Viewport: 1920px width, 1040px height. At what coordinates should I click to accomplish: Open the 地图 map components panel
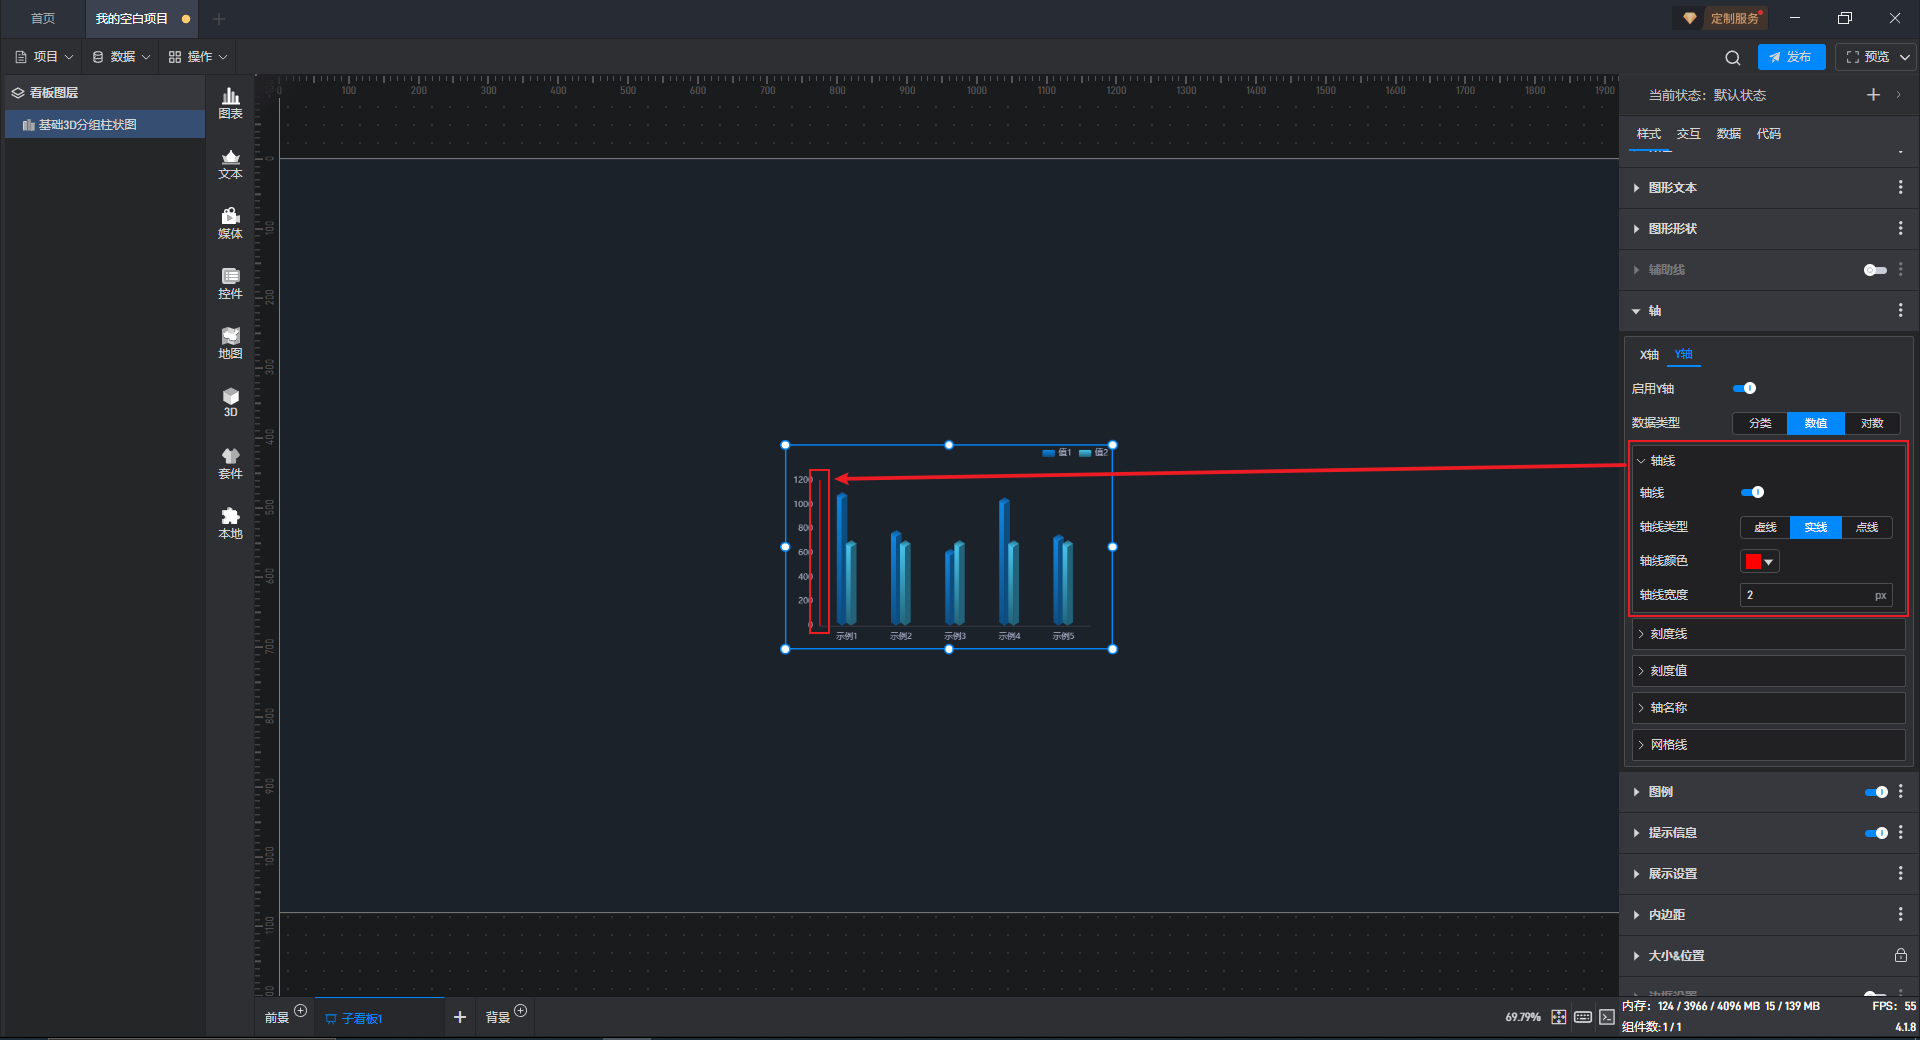click(230, 344)
